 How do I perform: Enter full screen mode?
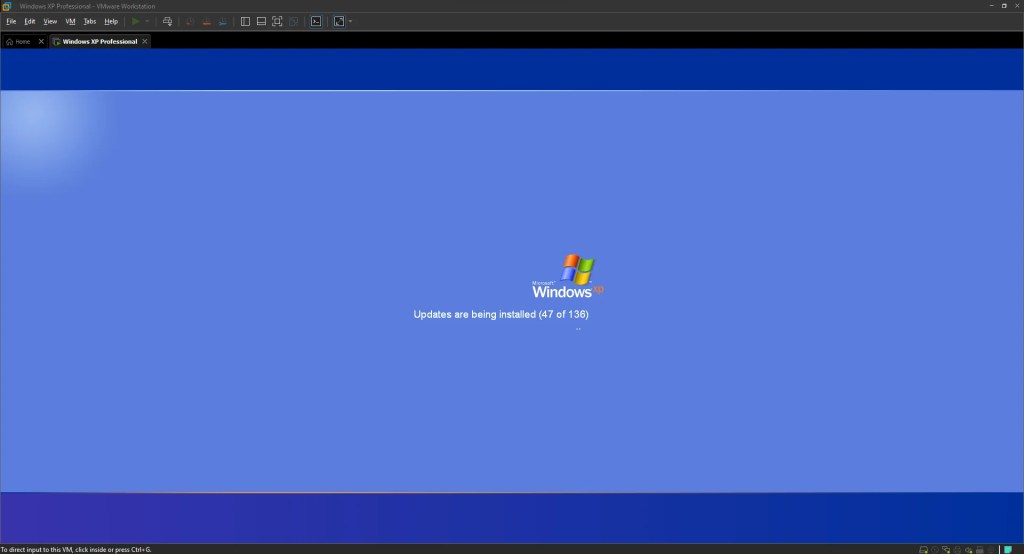[x=277, y=22]
